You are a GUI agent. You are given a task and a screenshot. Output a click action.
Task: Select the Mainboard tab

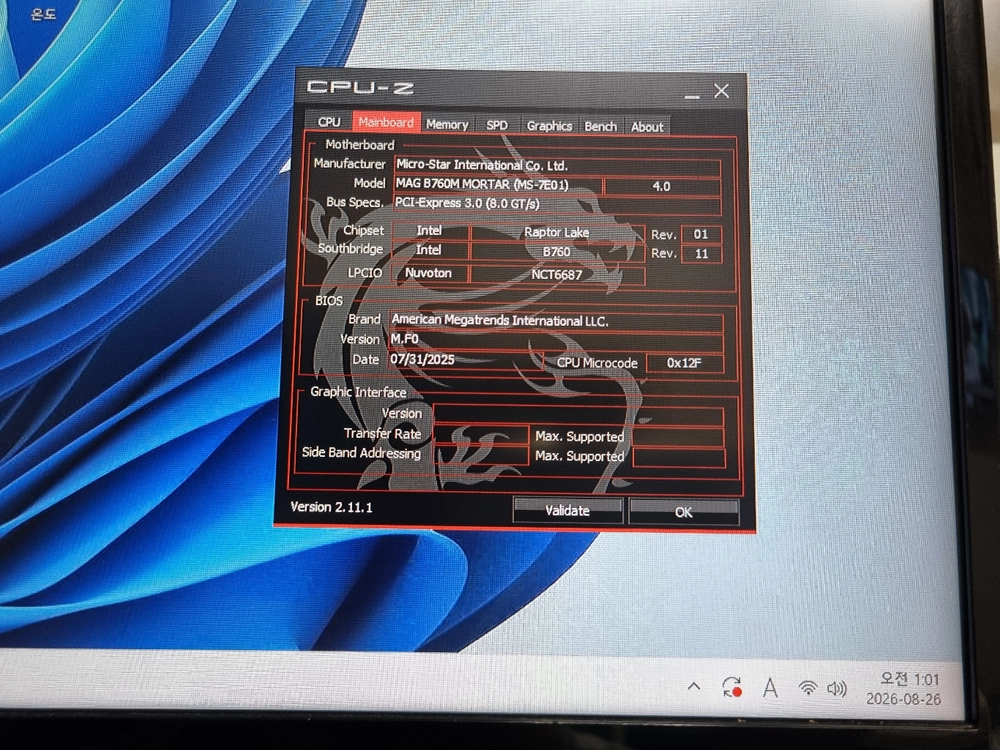pos(386,122)
